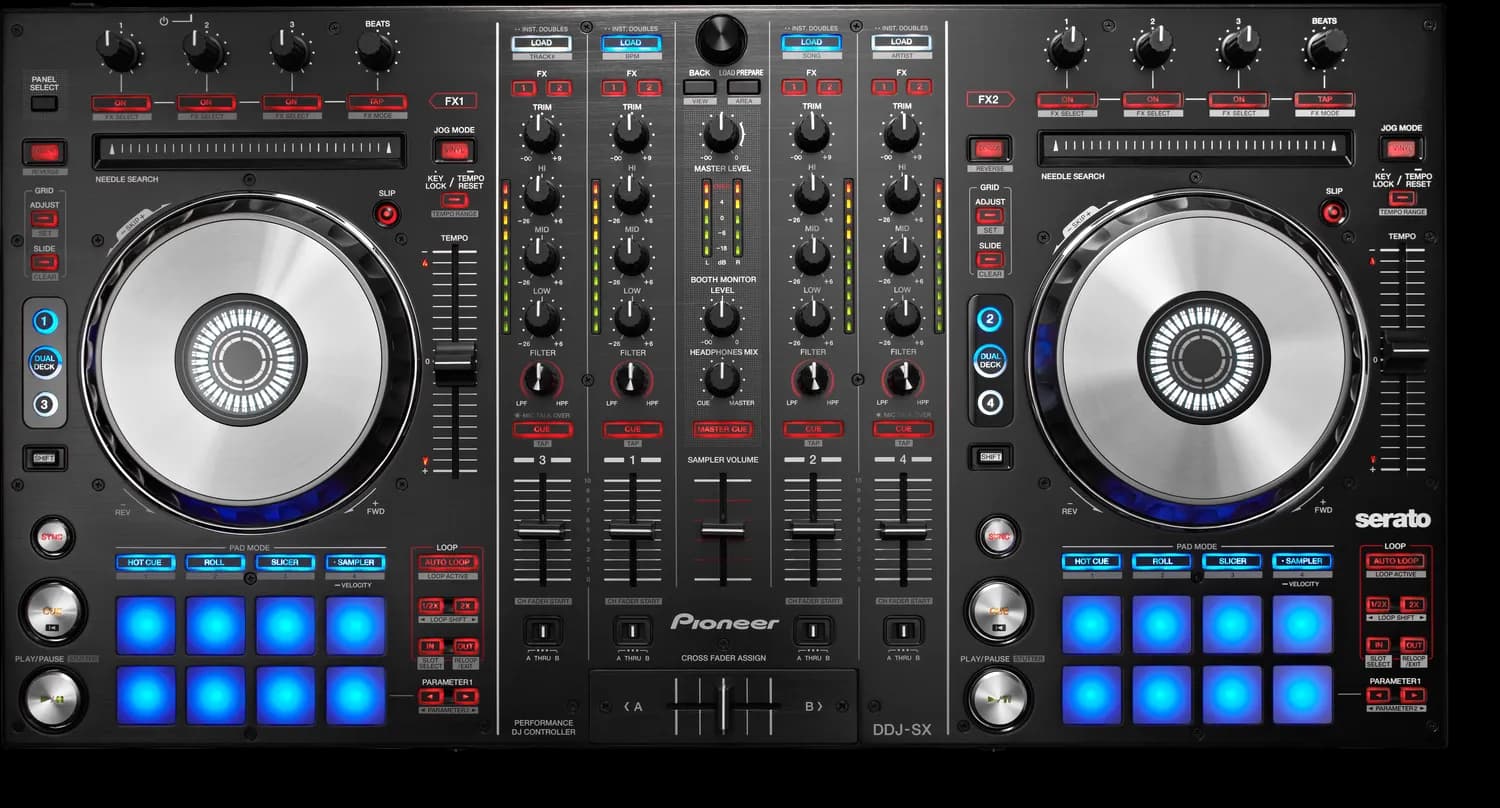Load track with channel 3 LOAD button
Screen dimensions: 1500x808
[541, 43]
